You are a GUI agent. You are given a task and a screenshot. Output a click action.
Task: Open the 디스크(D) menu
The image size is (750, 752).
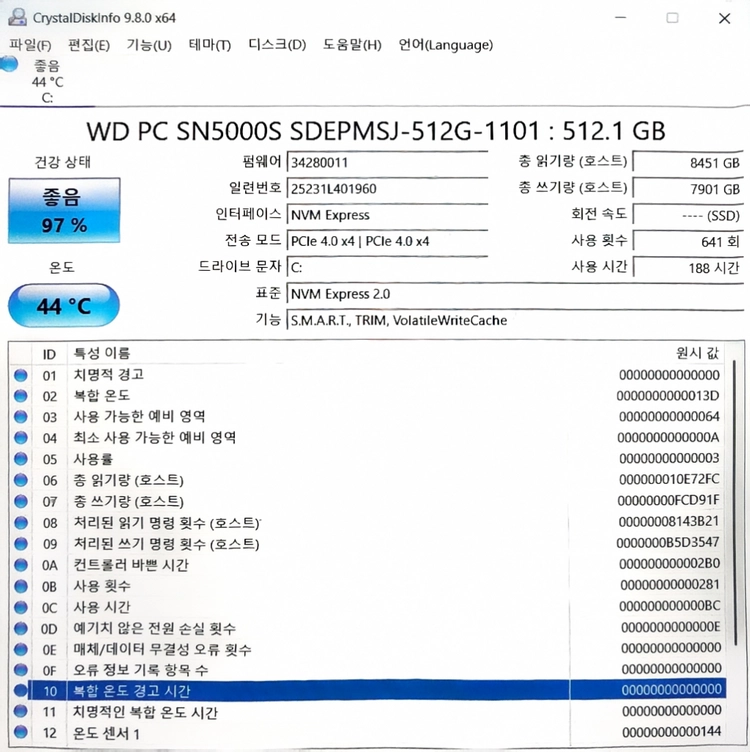[277, 45]
